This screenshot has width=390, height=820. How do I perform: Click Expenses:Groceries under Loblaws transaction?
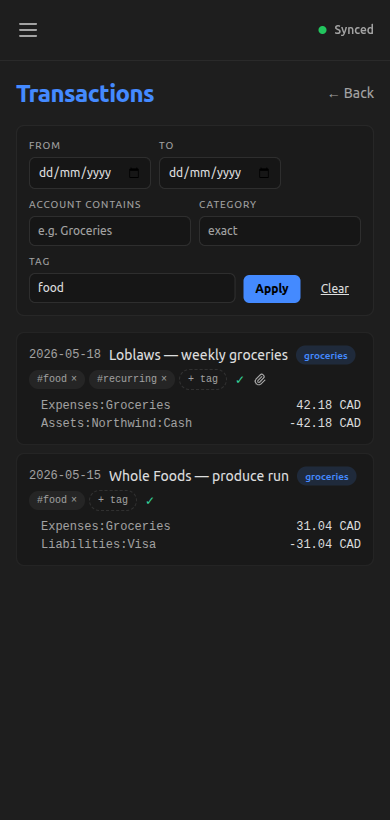(x=106, y=405)
